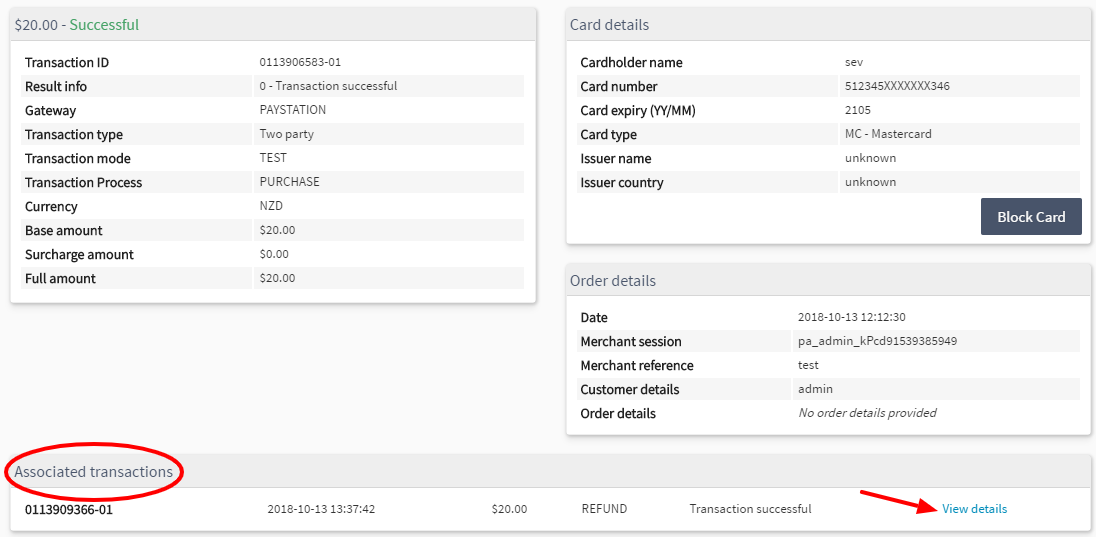The height and width of the screenshot is (537, 1096).
Task: Click the refund timestamp 2018-10-13 13:37:42
Action: [321, 509]
